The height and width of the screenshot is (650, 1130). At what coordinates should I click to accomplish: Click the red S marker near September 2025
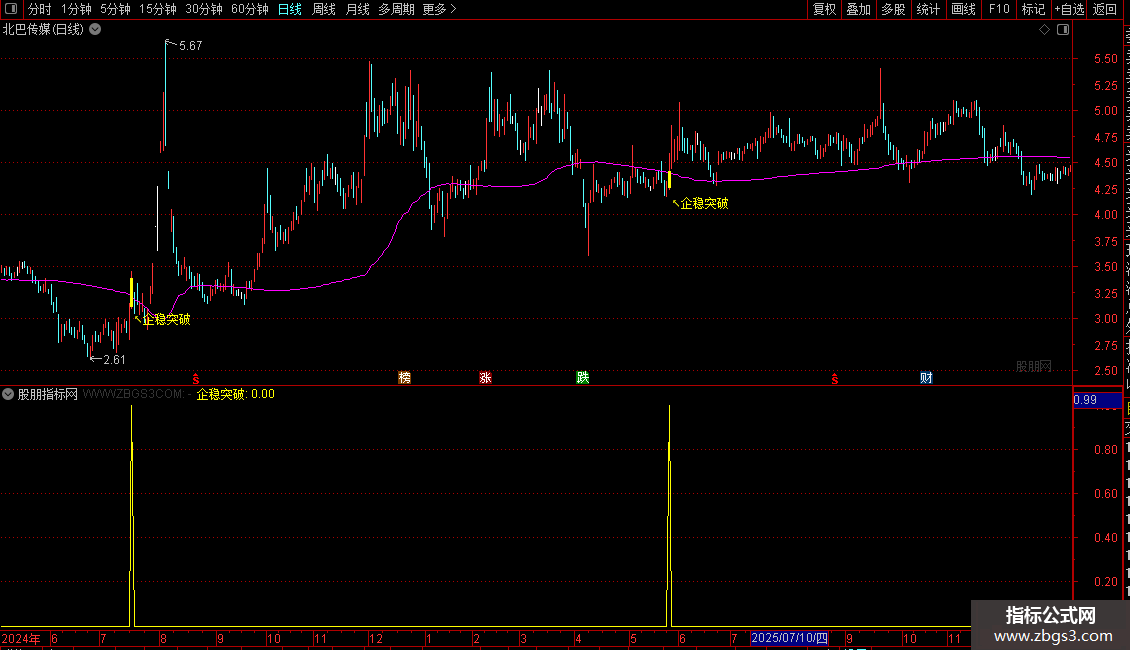(835, 378)
